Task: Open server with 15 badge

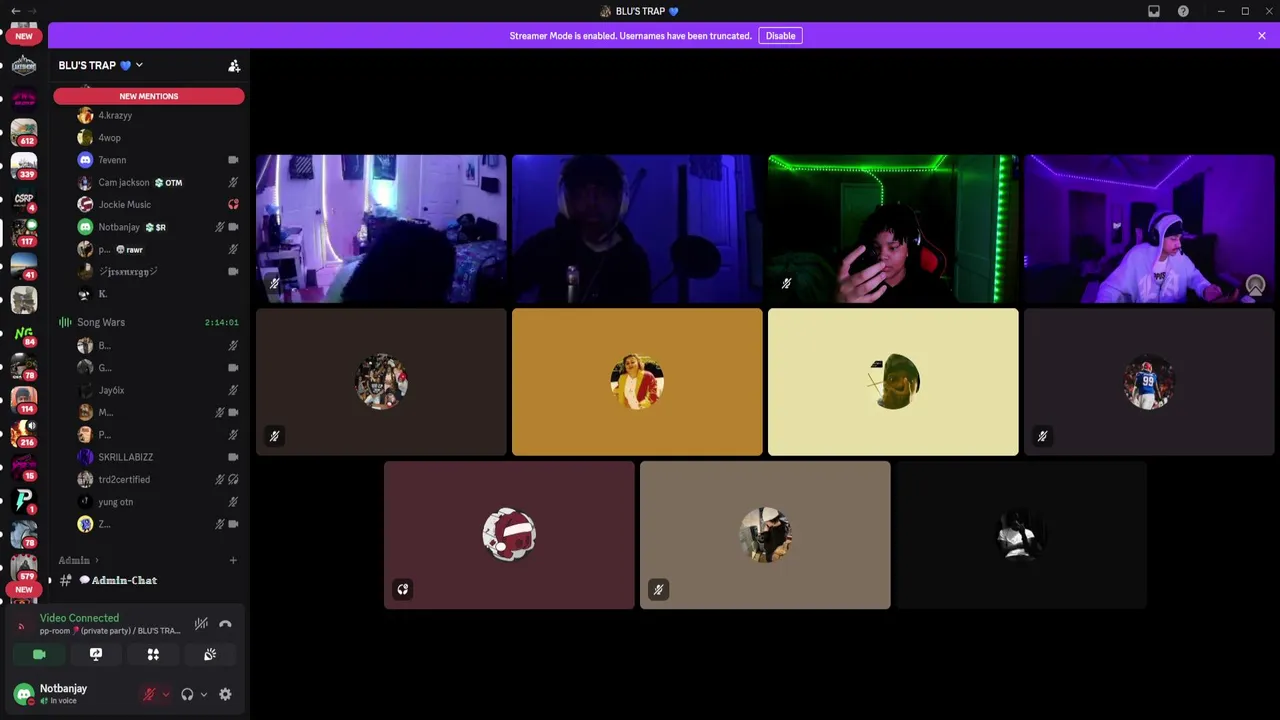Action: (24, 467)
